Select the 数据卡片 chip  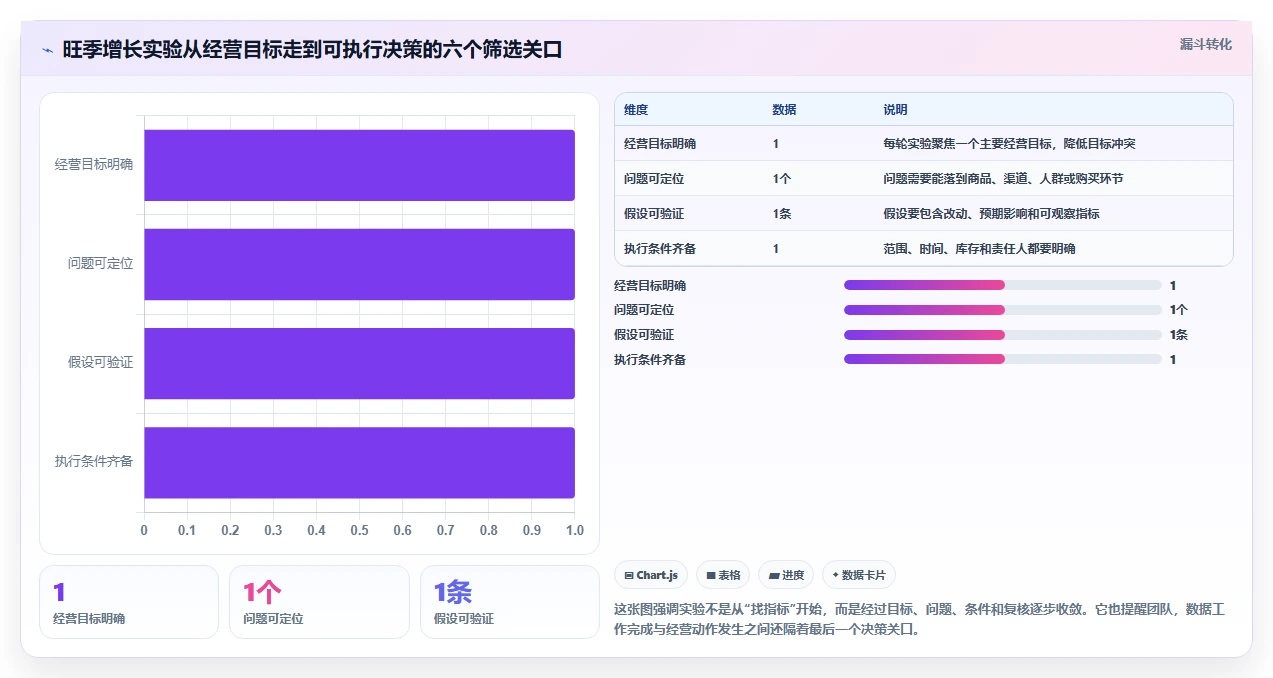(859, 575)
